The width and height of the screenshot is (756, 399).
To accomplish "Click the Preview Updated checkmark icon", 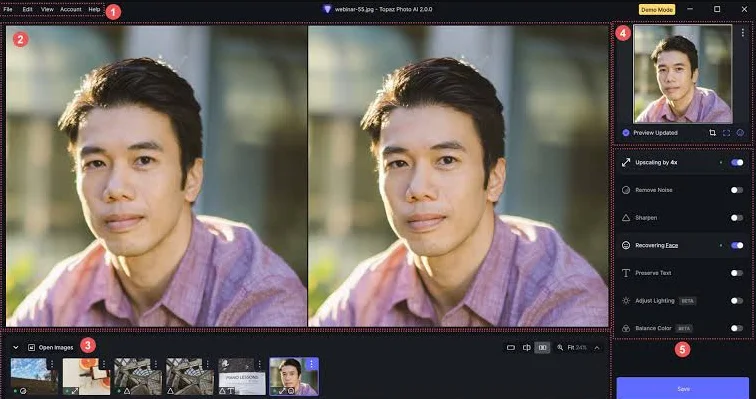I will [626, 133].
